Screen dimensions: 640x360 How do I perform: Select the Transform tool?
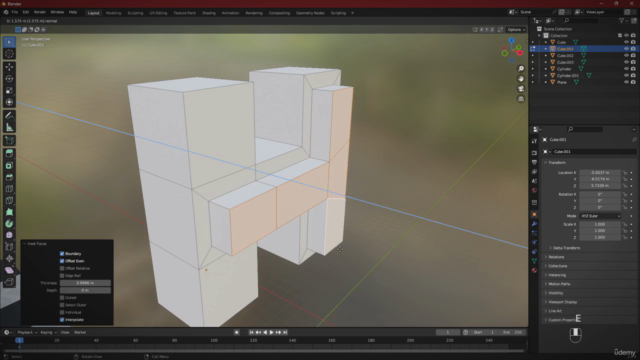[x=9, y=102]
